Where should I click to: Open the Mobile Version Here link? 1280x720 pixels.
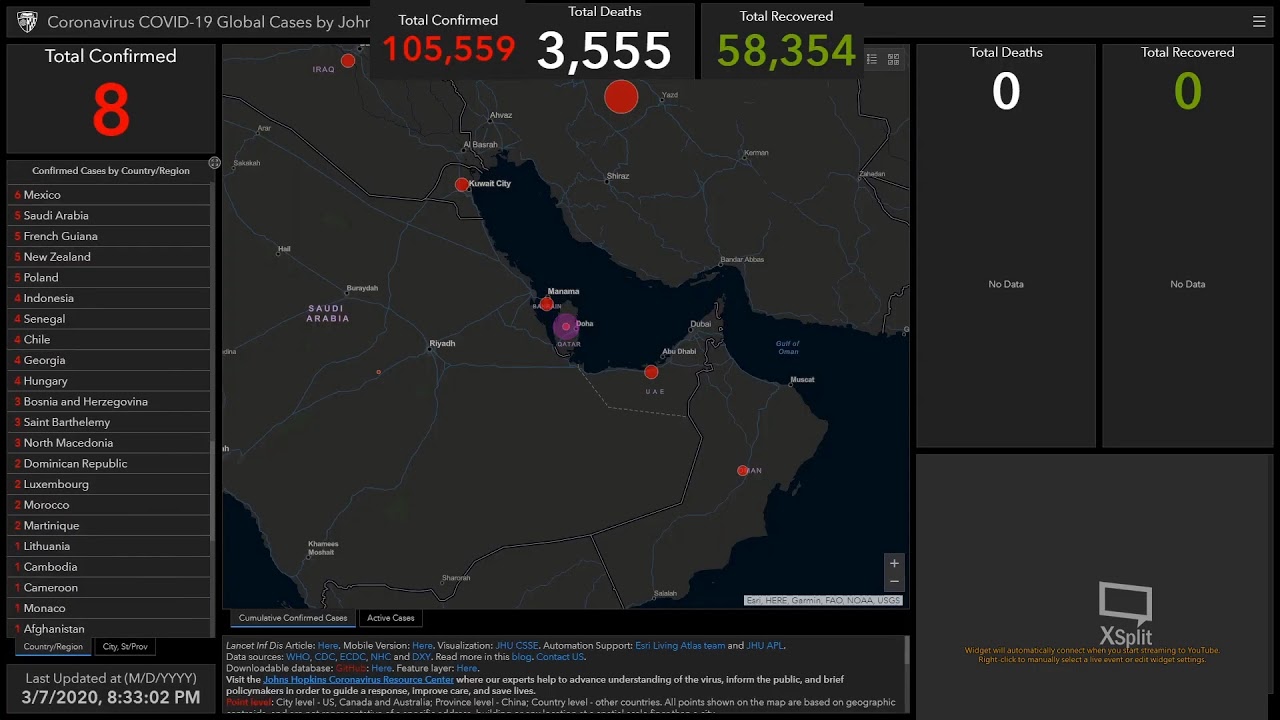click(x=422, y=646)
